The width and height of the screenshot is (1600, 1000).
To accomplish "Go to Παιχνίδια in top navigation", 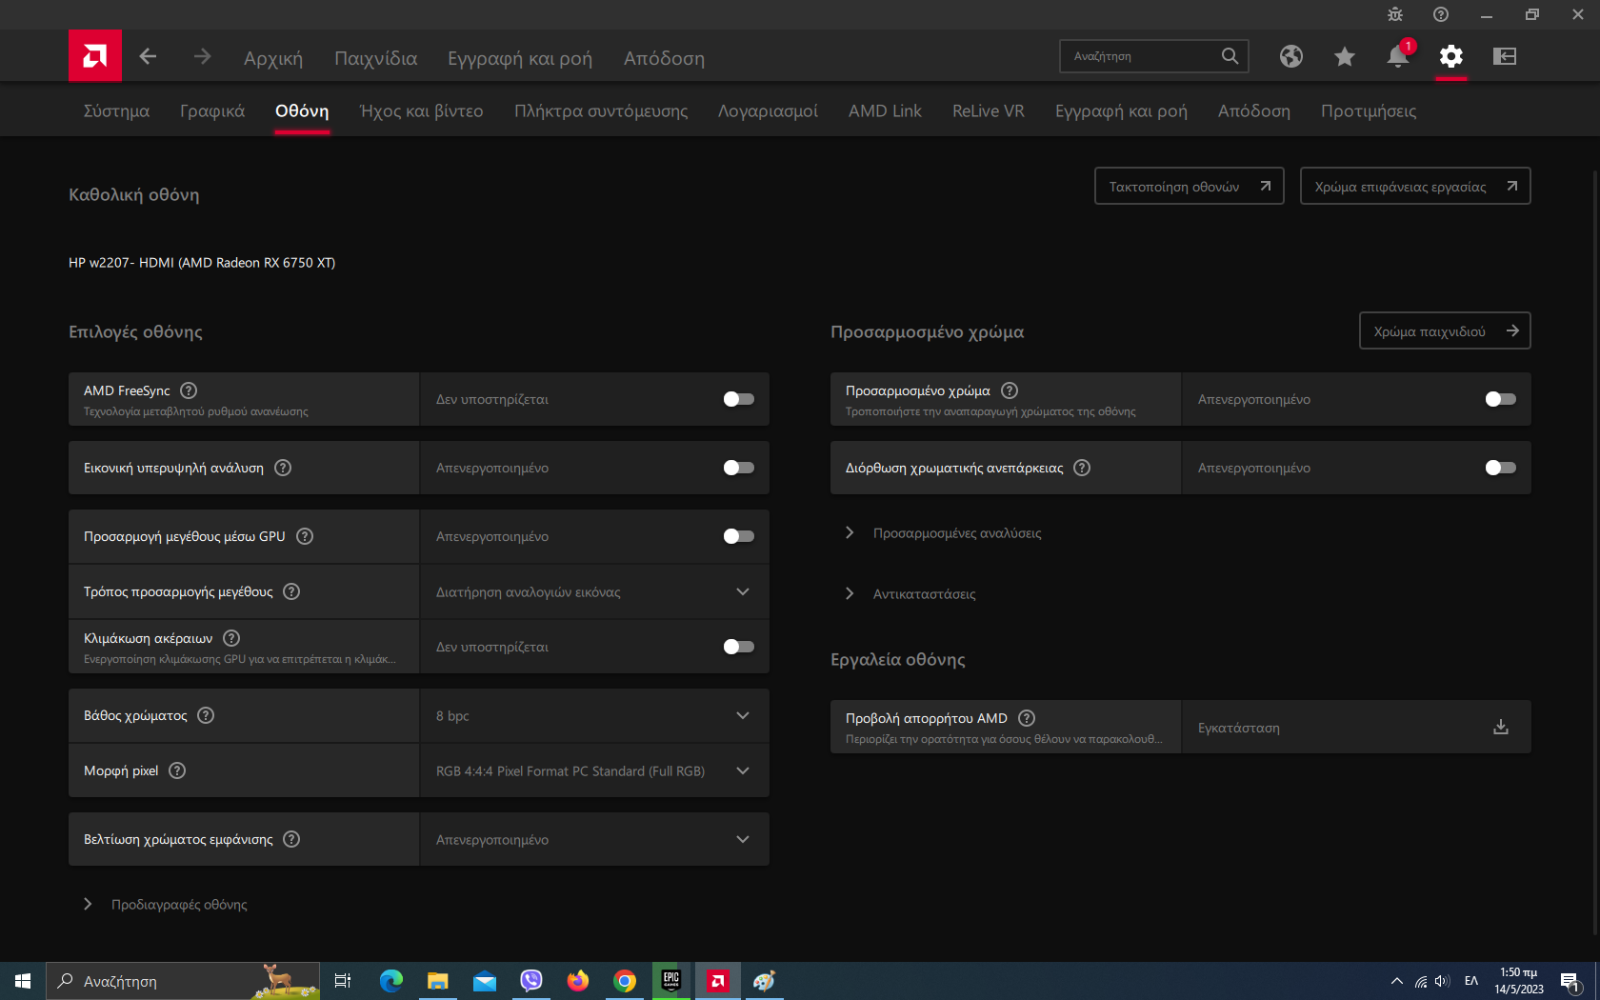I will (376, 58).
